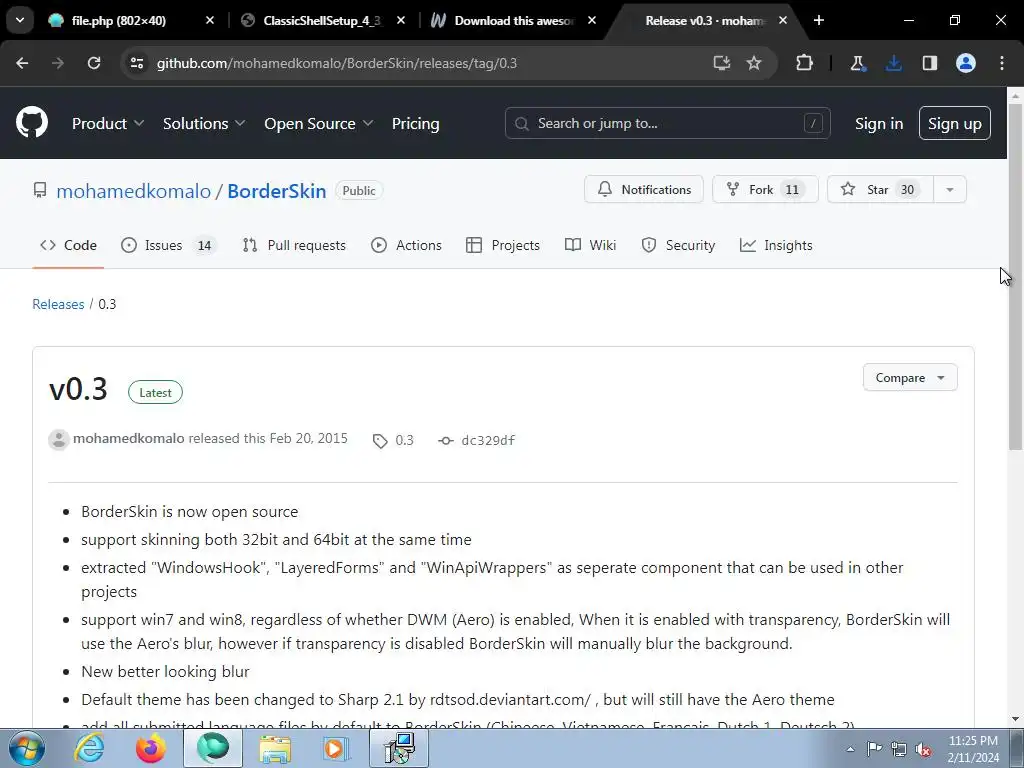Click the install app icon in address bar

pyautogui.click(x=721, y=63)
